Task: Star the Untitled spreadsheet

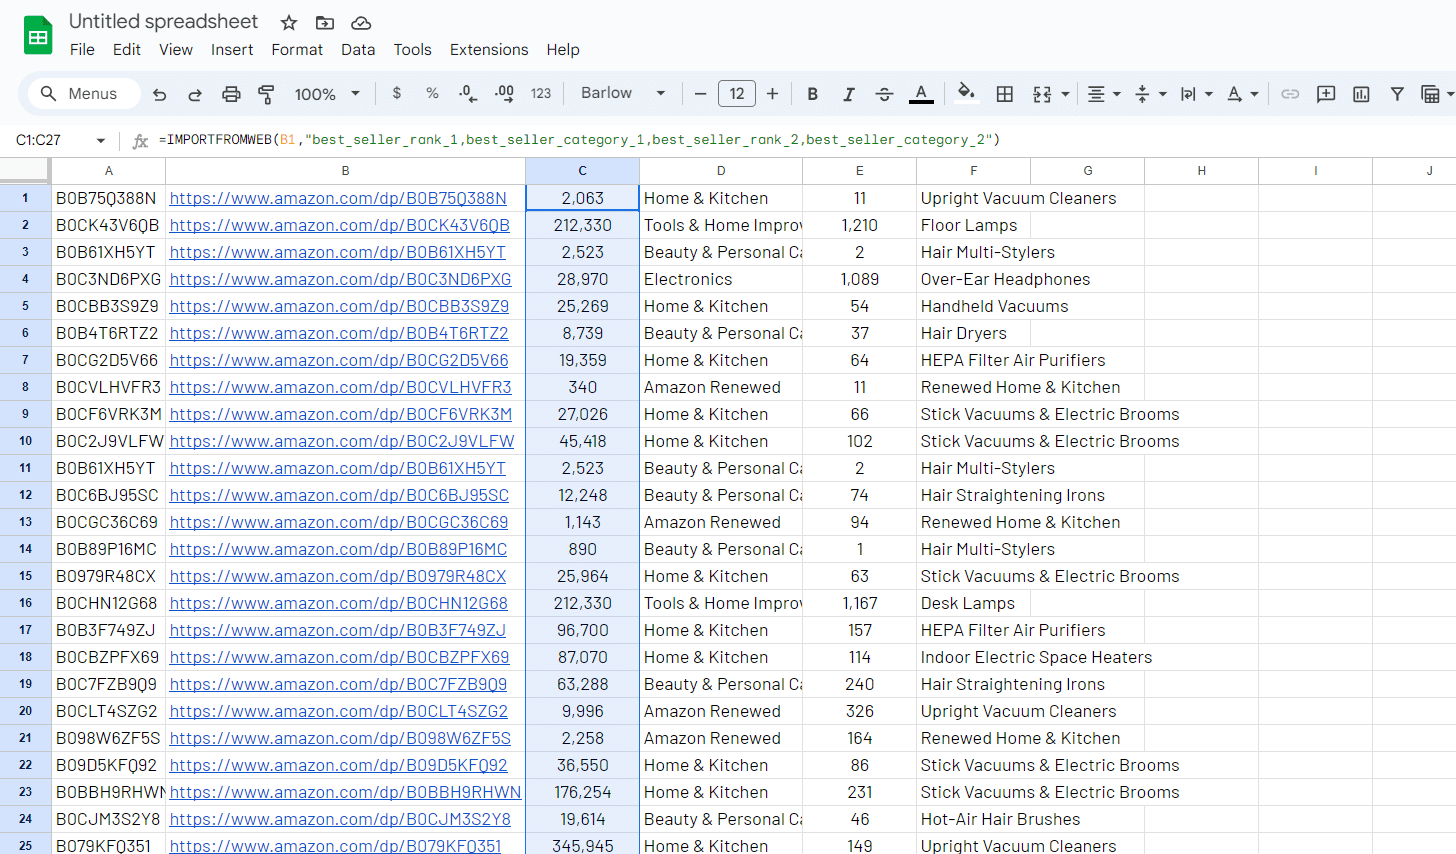Action: tap(289, 22)
